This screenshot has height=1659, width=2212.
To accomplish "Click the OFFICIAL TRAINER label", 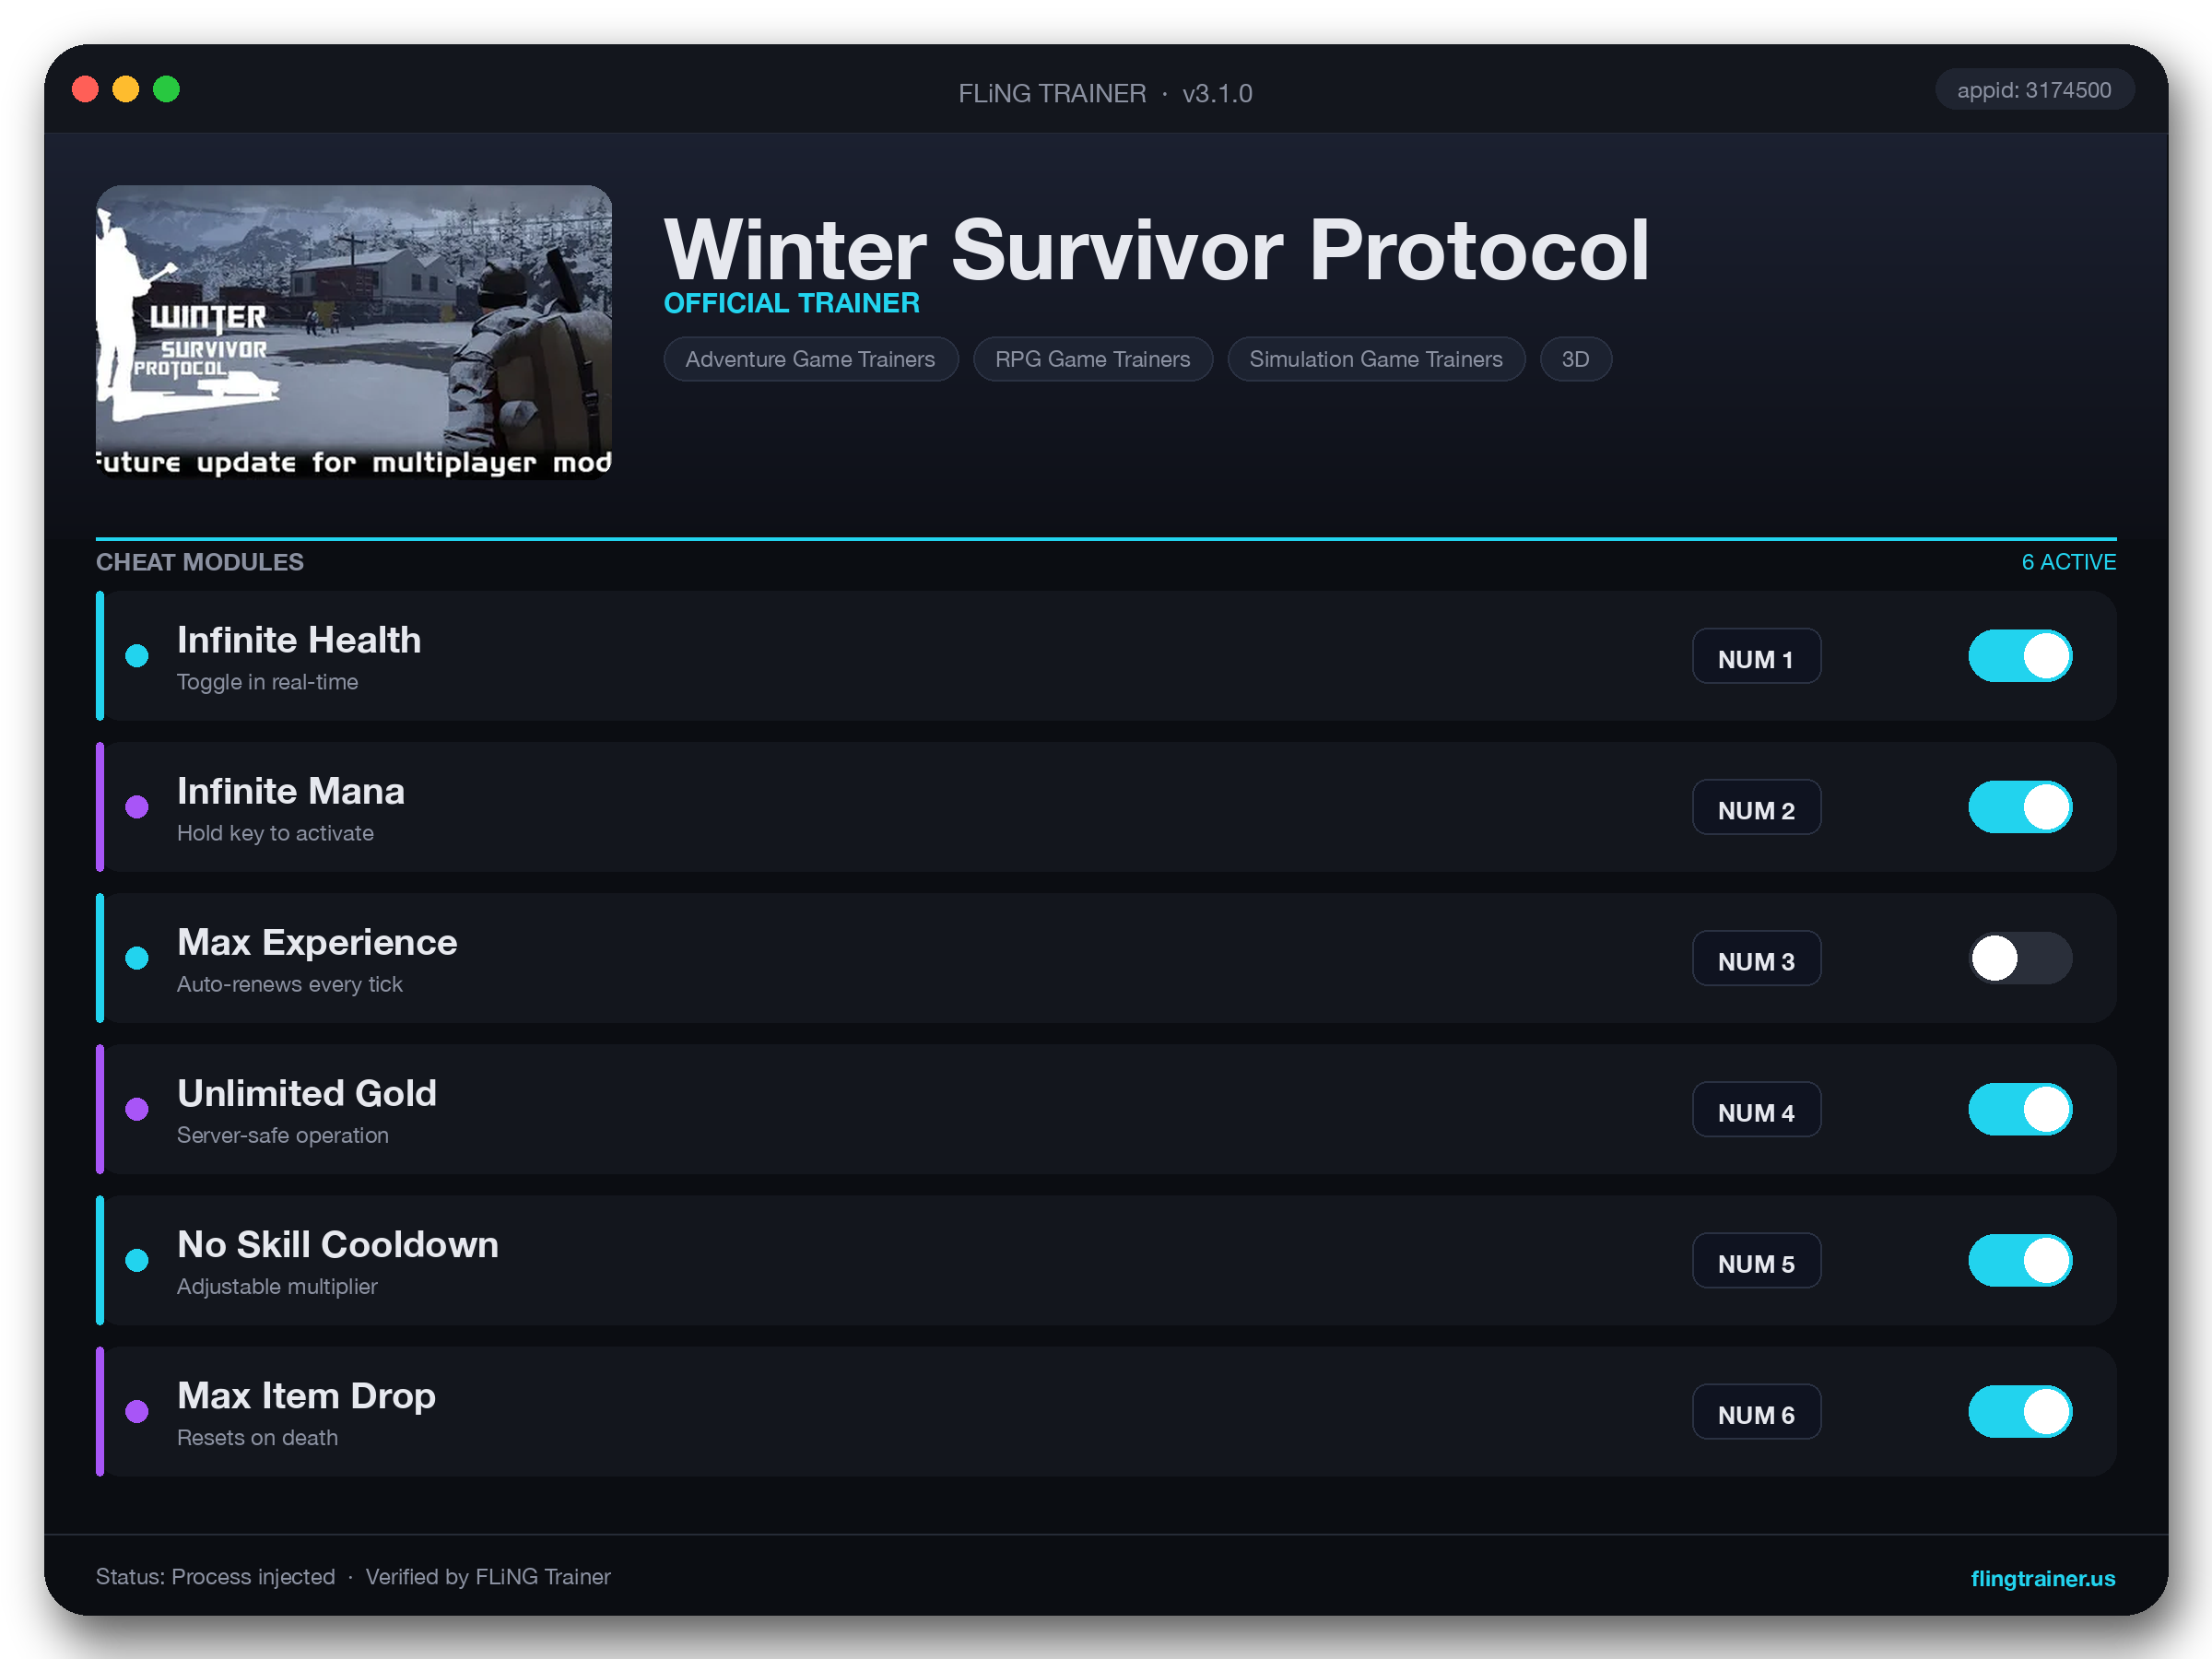I will tap(791, 303).
